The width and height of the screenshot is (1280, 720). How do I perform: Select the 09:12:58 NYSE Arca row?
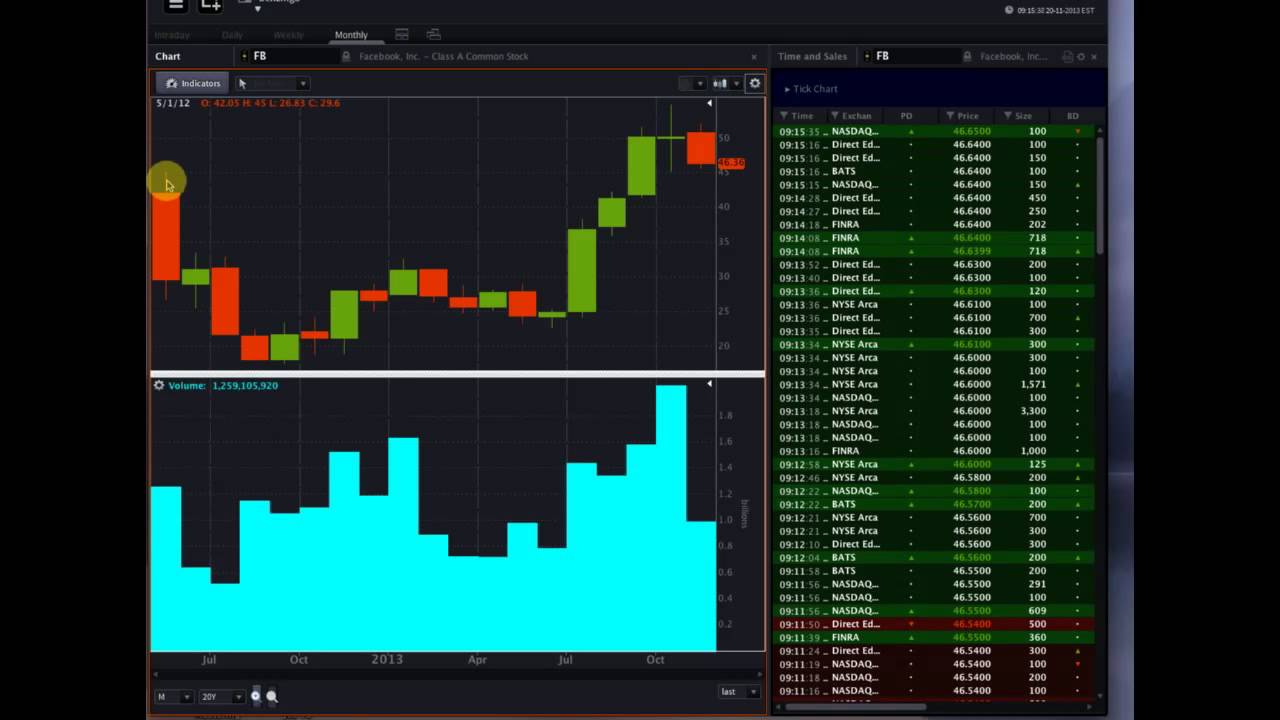pos(934,464)
